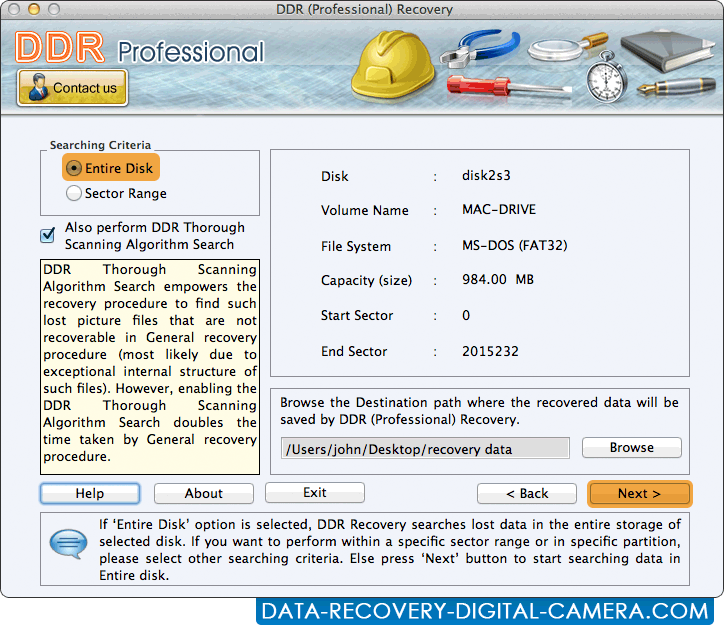Click the blue pliers icon
Viewport: 724px width, 625px height.
pos(480,47)
